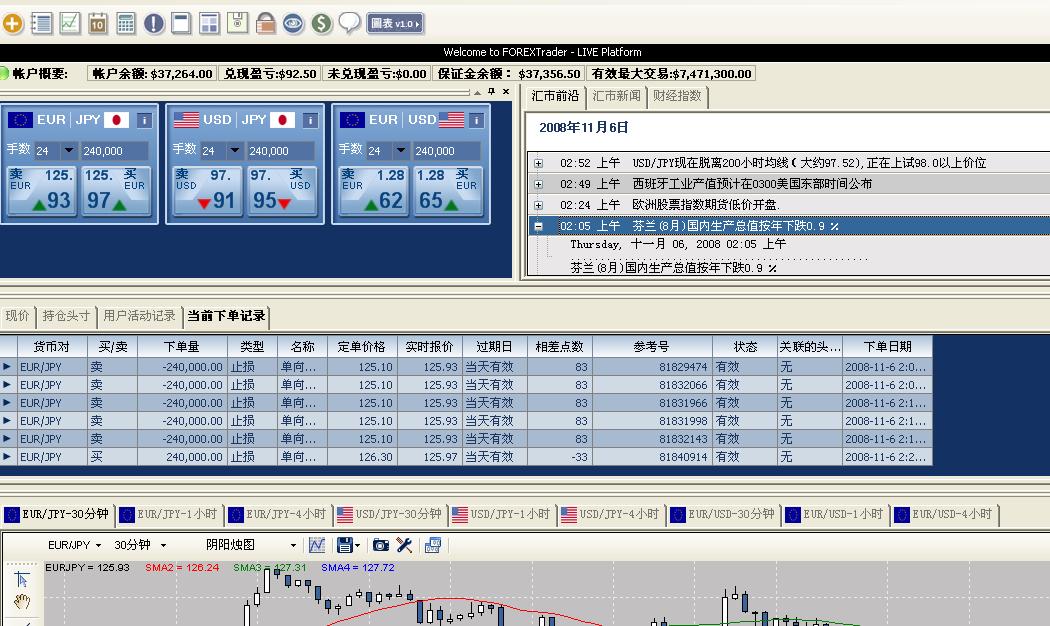
Task: Click the 240,000 amount field on EUR/USD tile
Action: coord(447,151)
